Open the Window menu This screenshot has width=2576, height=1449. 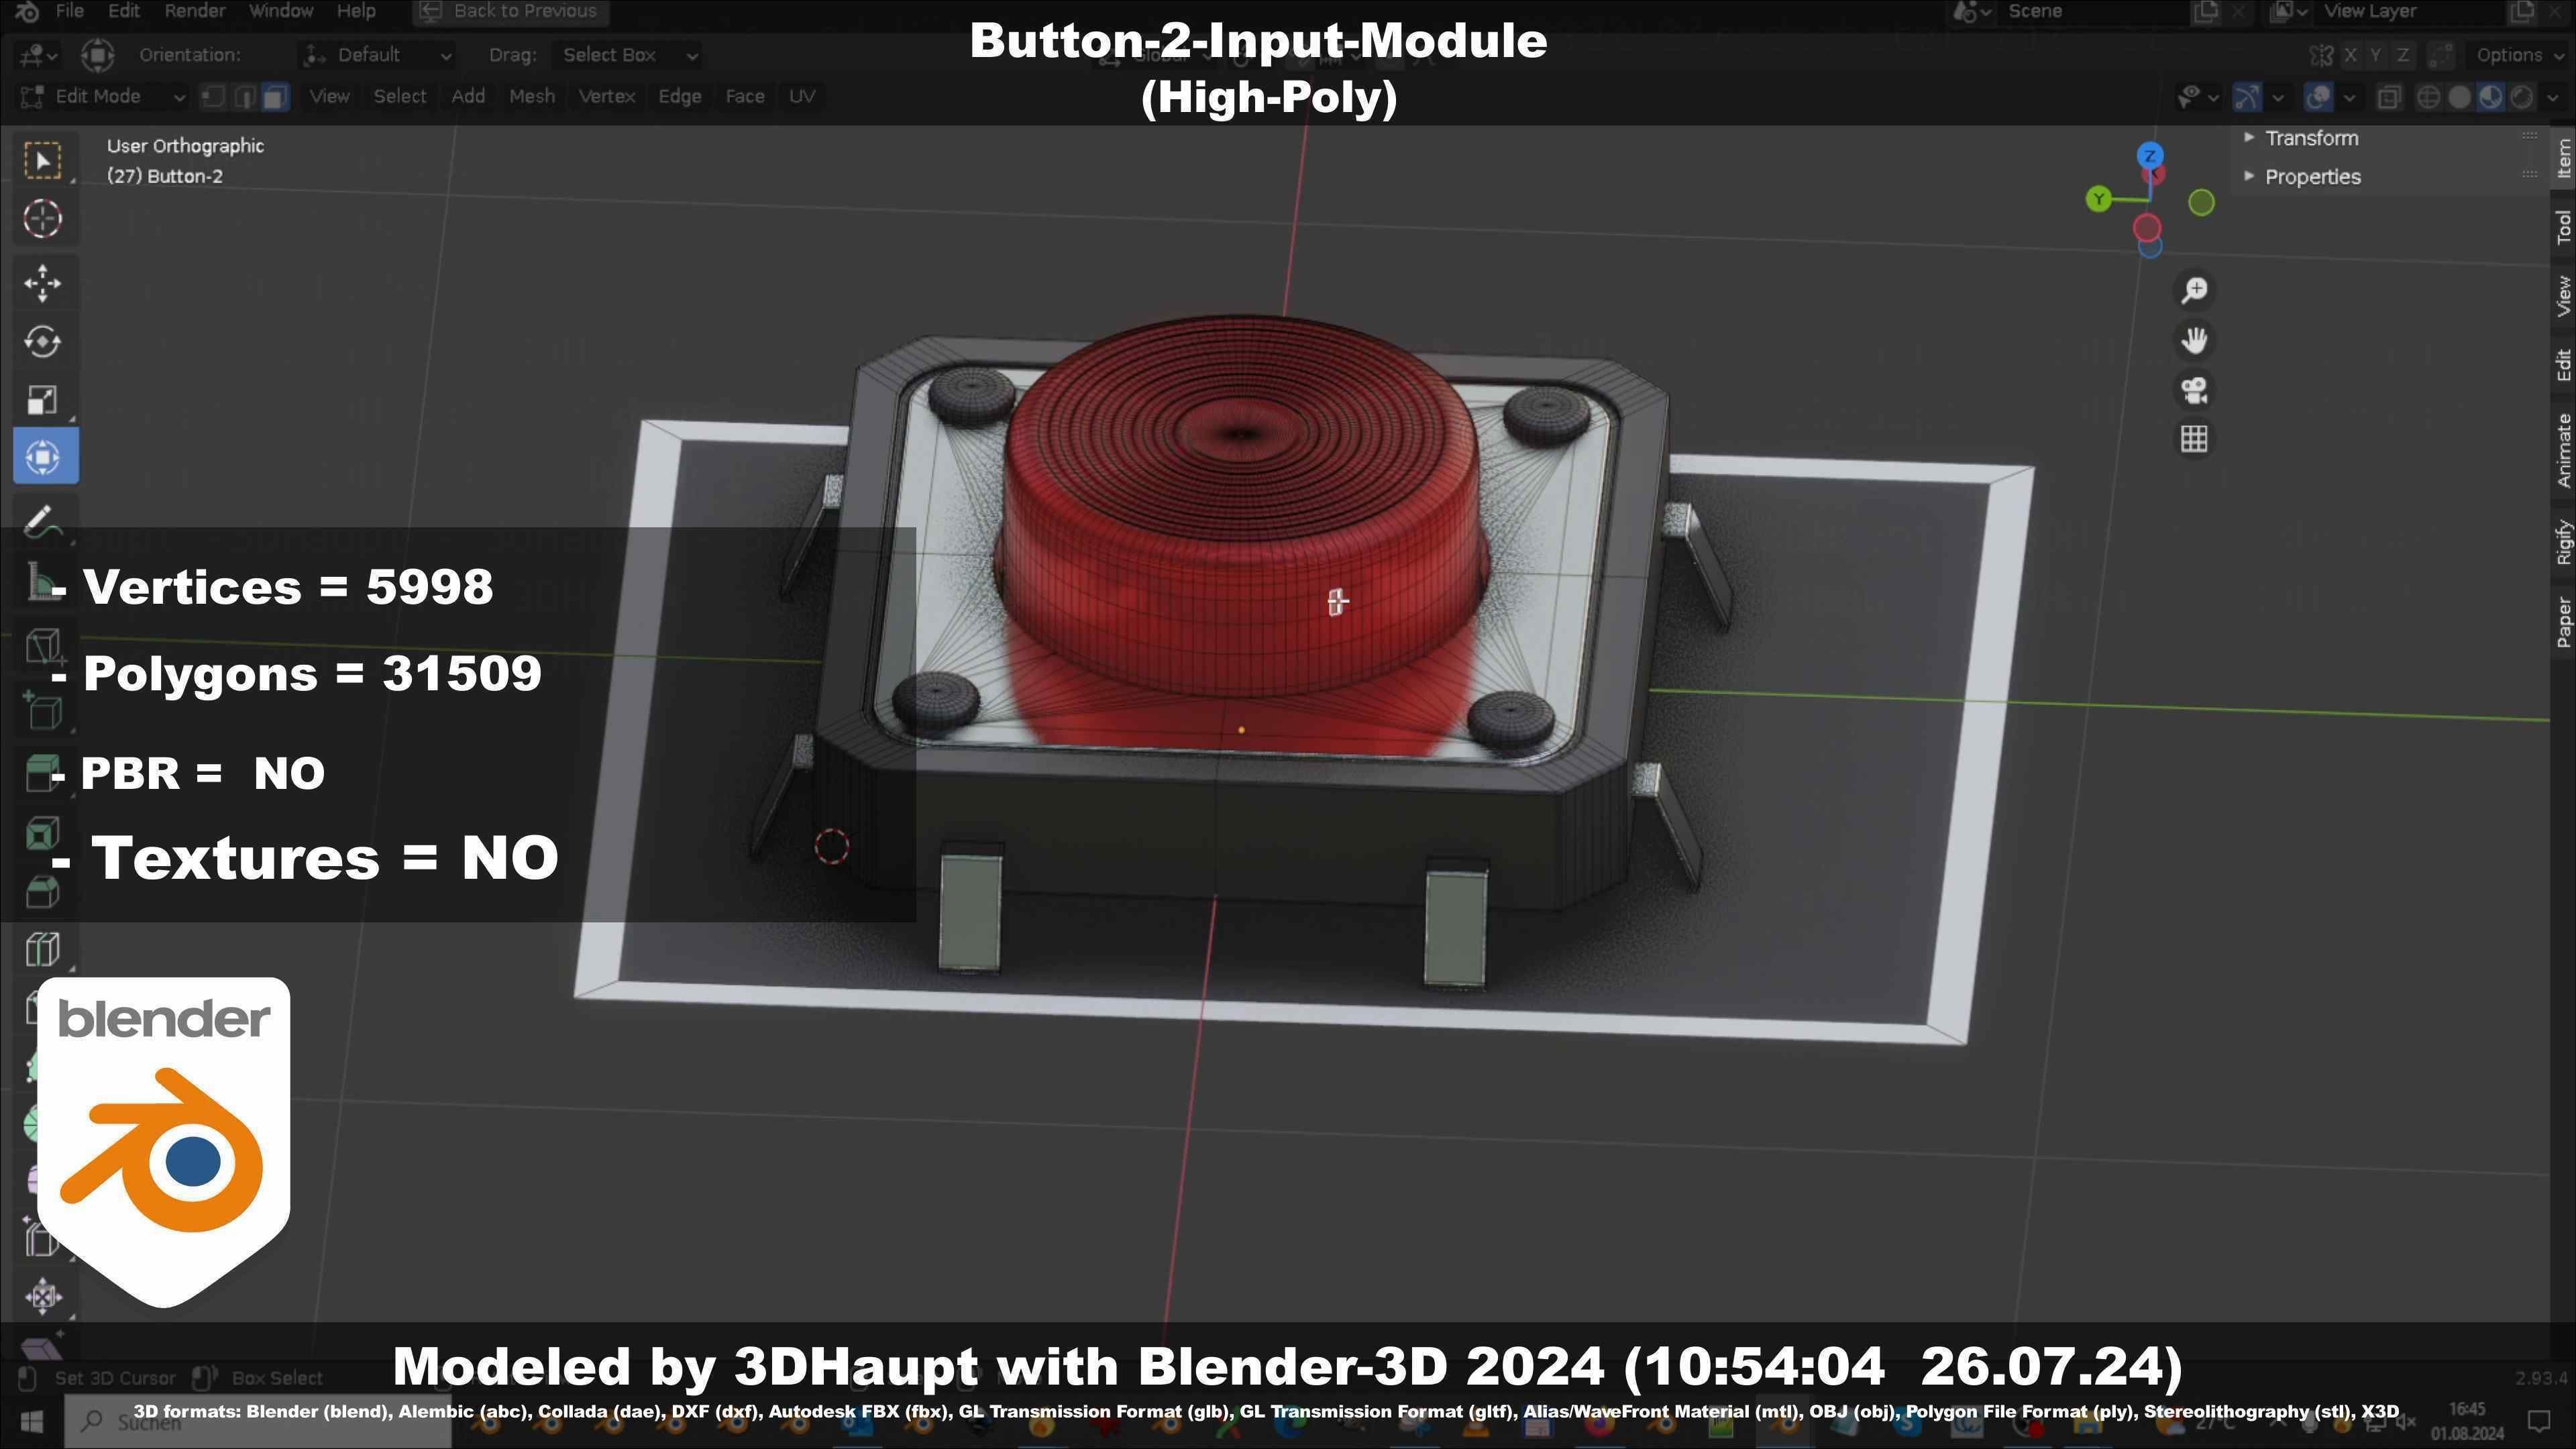(x=281, y=11)
